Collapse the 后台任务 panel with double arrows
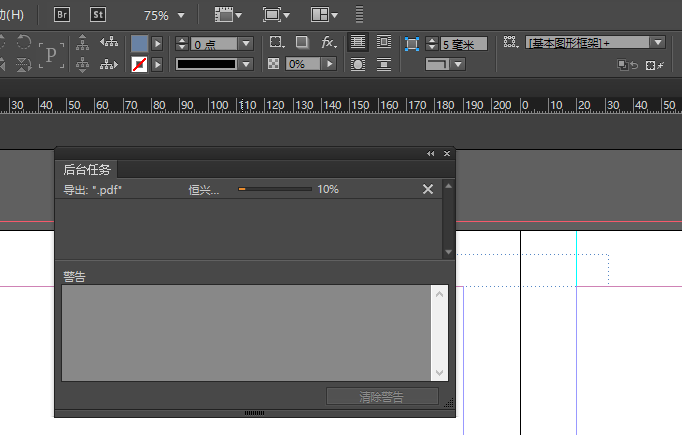This screenshot has height=435, width=682. [431, 154]
